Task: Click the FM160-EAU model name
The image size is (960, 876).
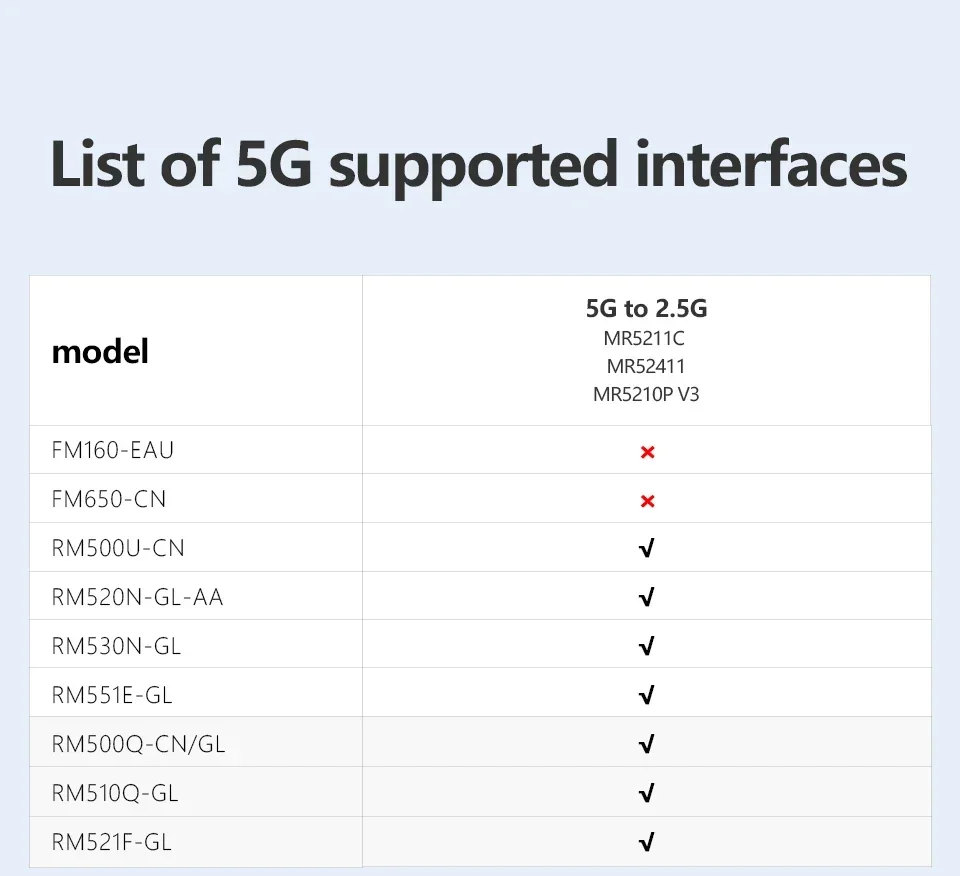Action: coord(113,451)
